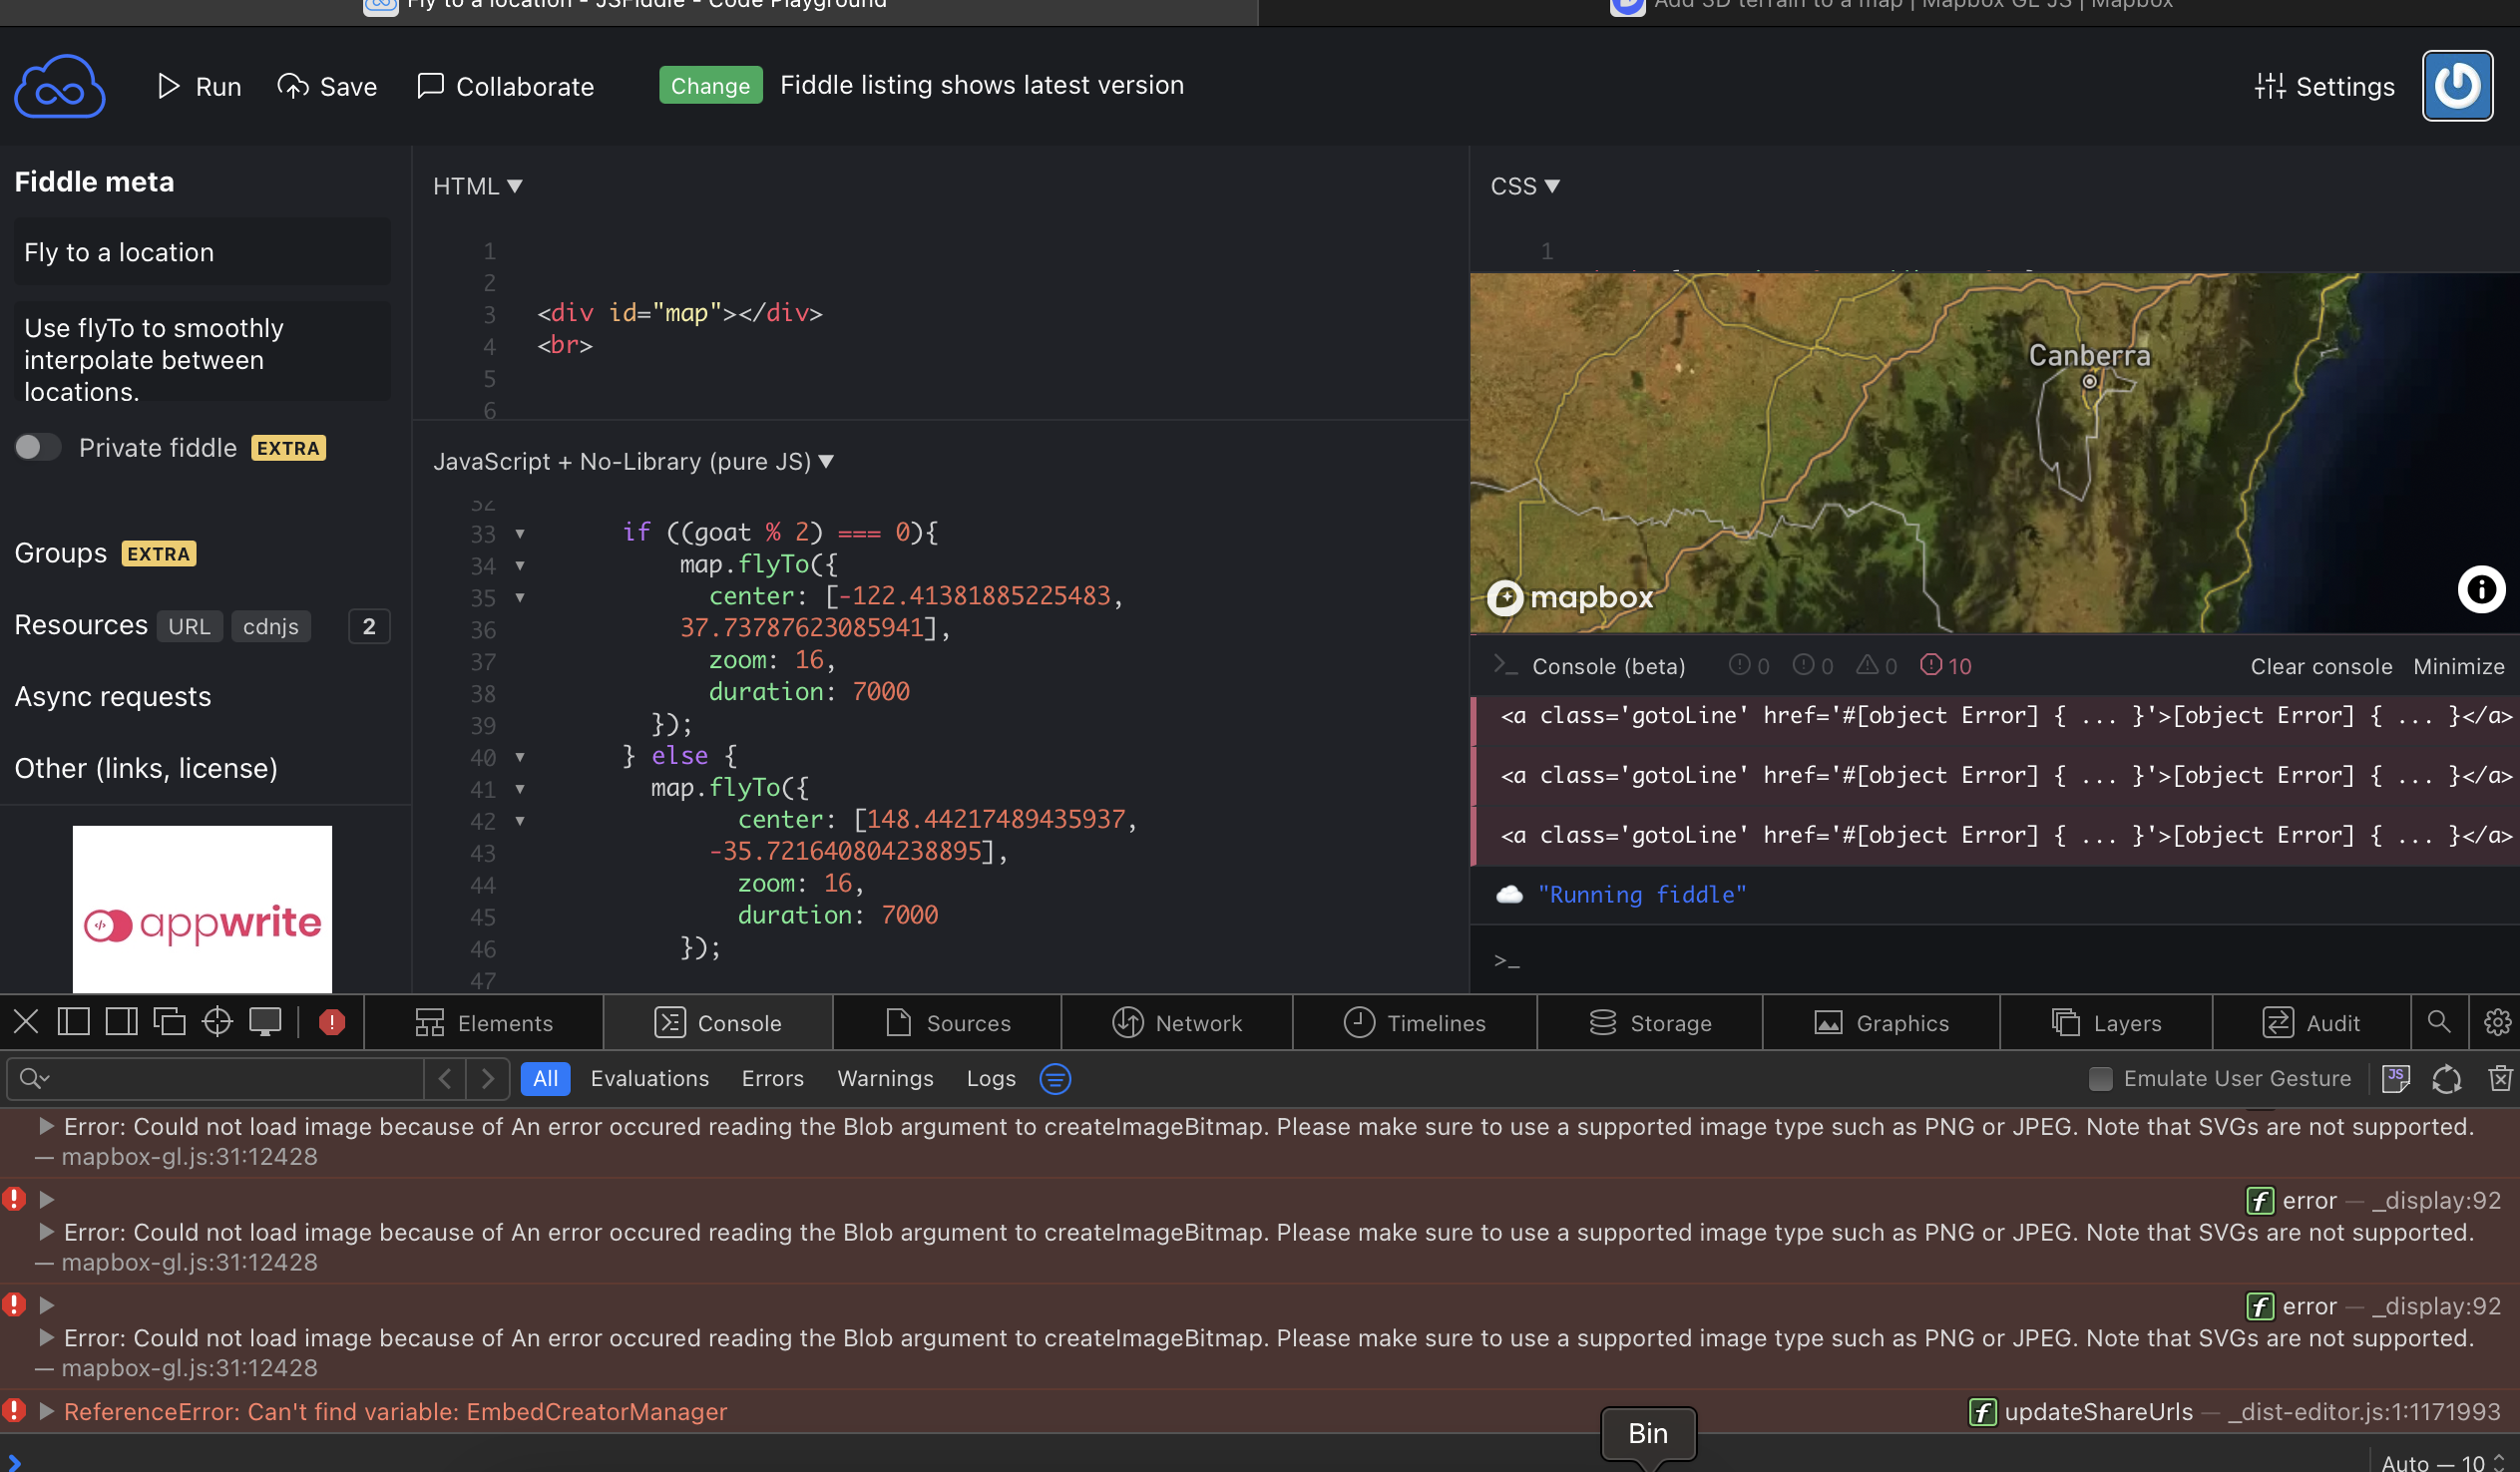Select the element inspection crosshair tool
Image resolution: width=2520 pixels, height=1472 pixels.
(x=217, y=1022)
